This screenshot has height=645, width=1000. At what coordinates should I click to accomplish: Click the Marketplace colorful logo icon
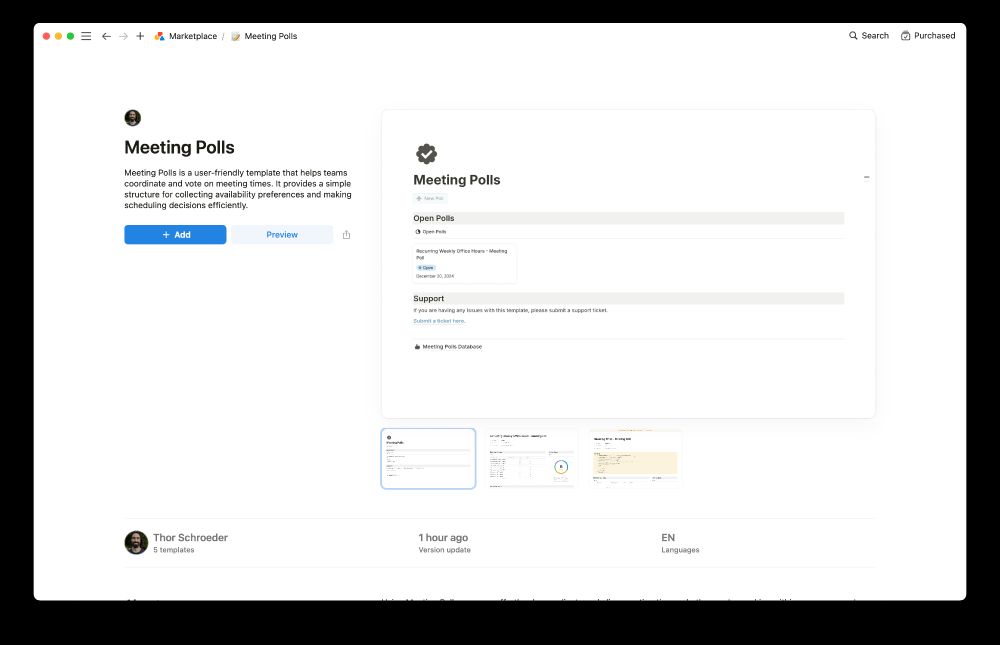pyautogui.click(x=159, y=36)
